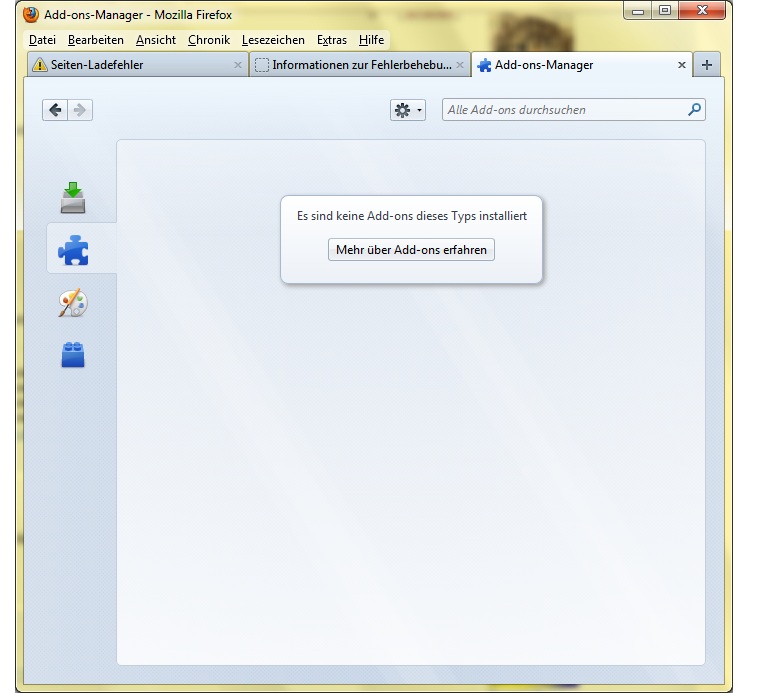The height and width of the screenshot is (693, 768).
Task: Open the Plugins lego brick category
Action: click(x=73, y=354)
